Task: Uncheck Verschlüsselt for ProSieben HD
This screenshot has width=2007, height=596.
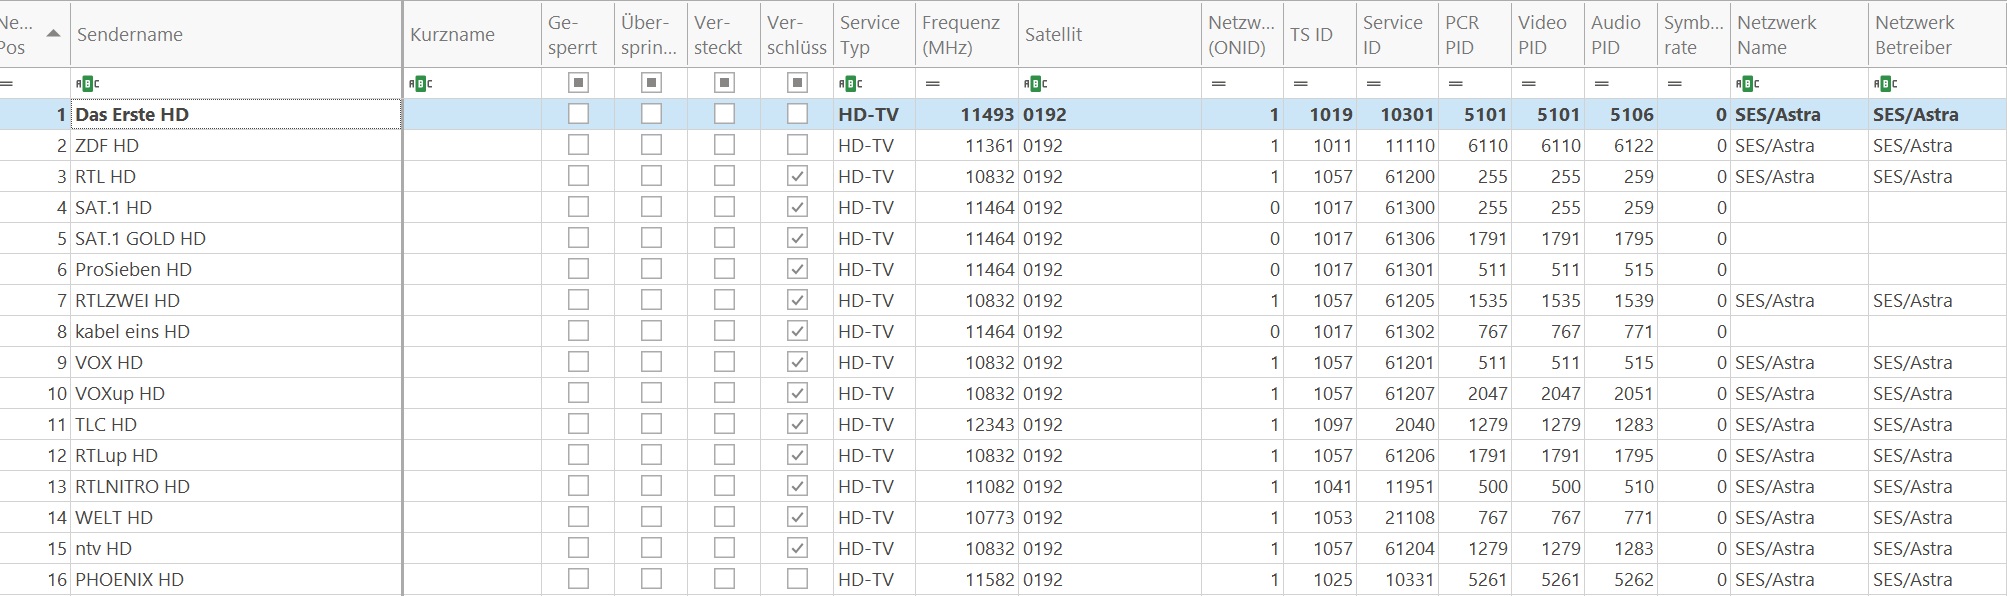Action: [x=797, y=269]
